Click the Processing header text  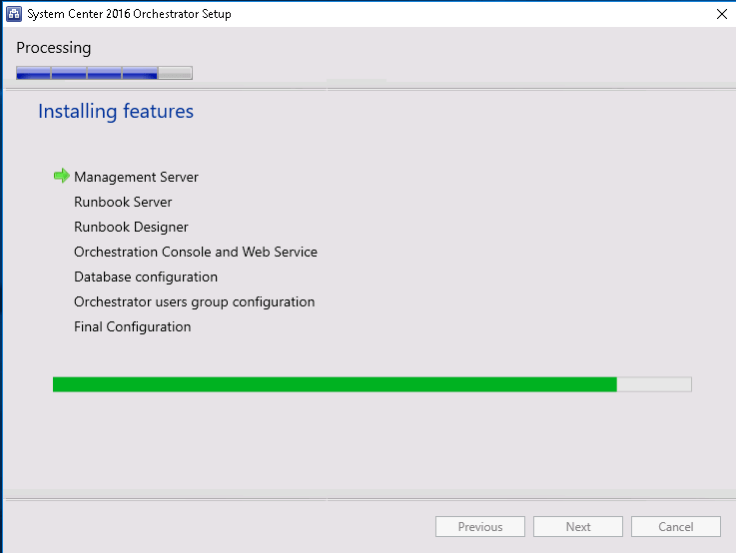[x=54, y=48]
